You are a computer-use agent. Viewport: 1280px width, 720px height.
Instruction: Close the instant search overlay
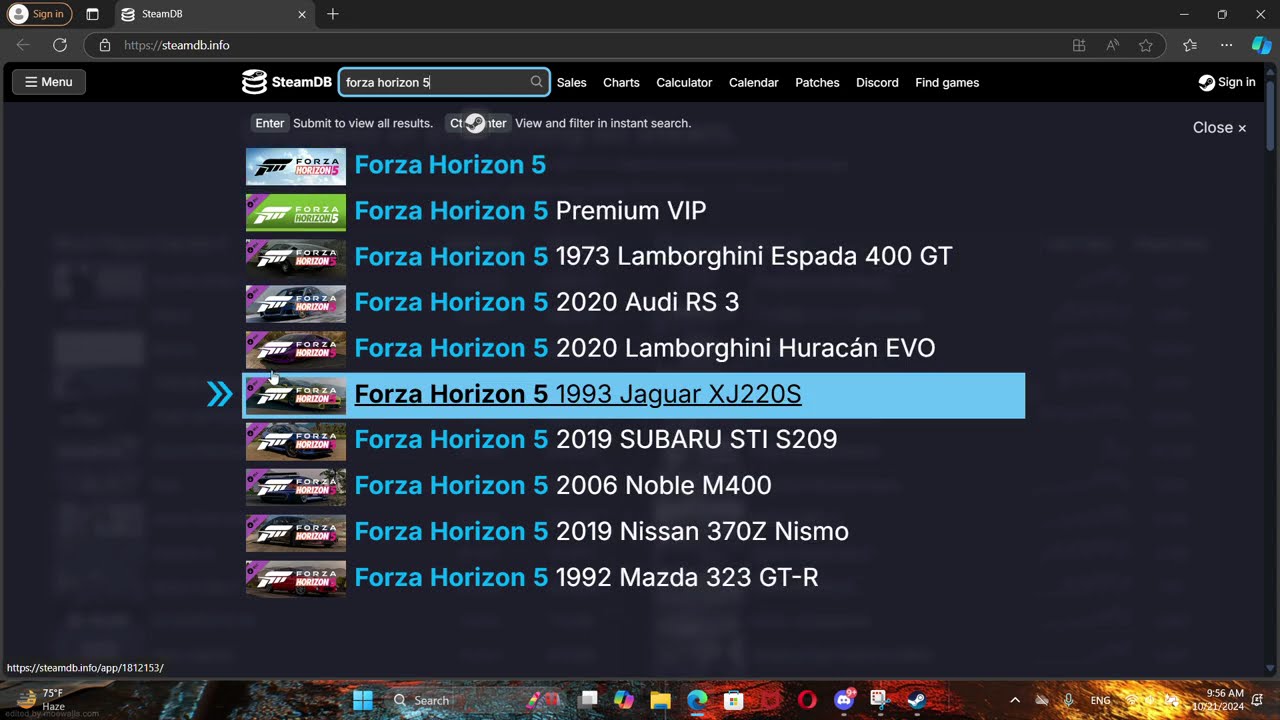[x=1219, y=127]
